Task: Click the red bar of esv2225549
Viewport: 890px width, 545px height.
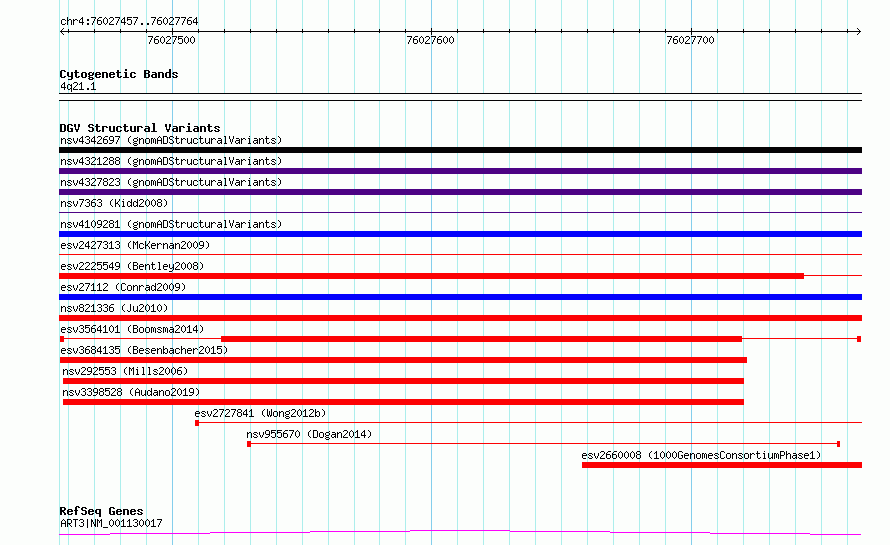Action: [431, 276]
